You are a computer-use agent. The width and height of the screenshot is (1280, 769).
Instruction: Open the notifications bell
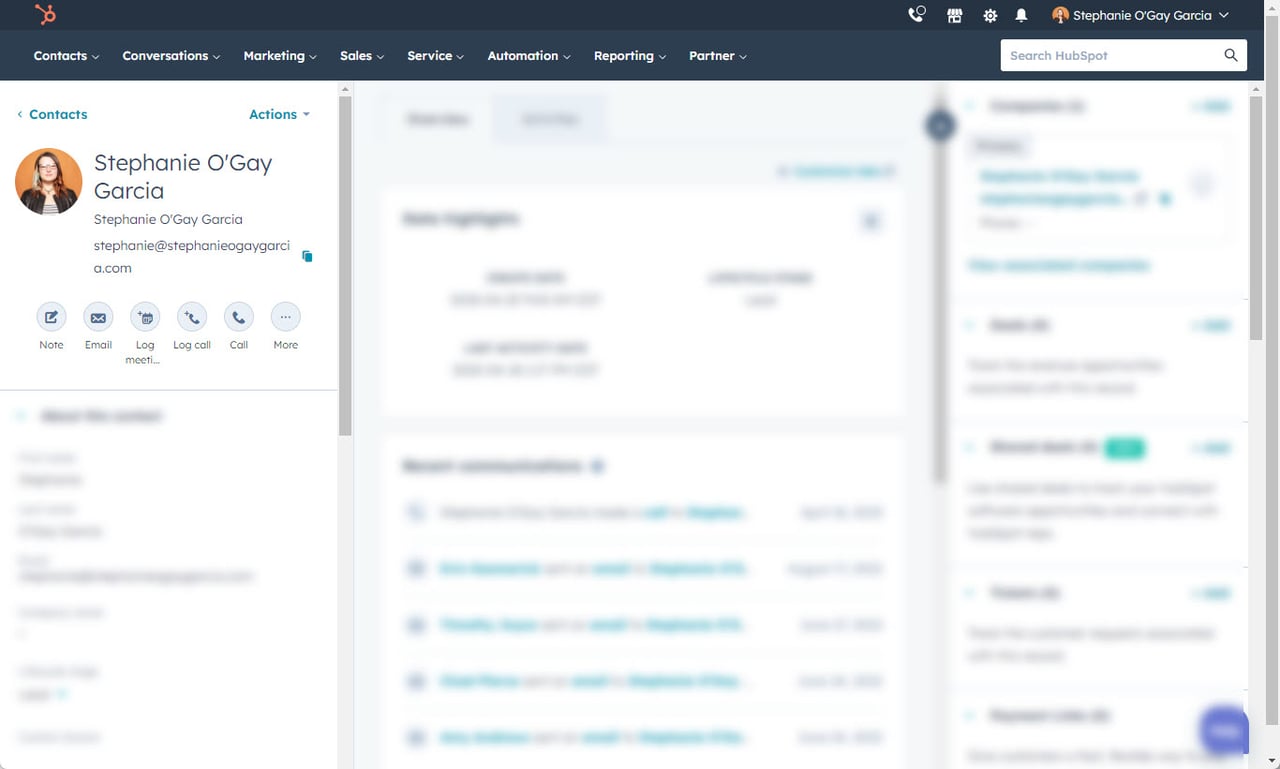point(1021,15)
